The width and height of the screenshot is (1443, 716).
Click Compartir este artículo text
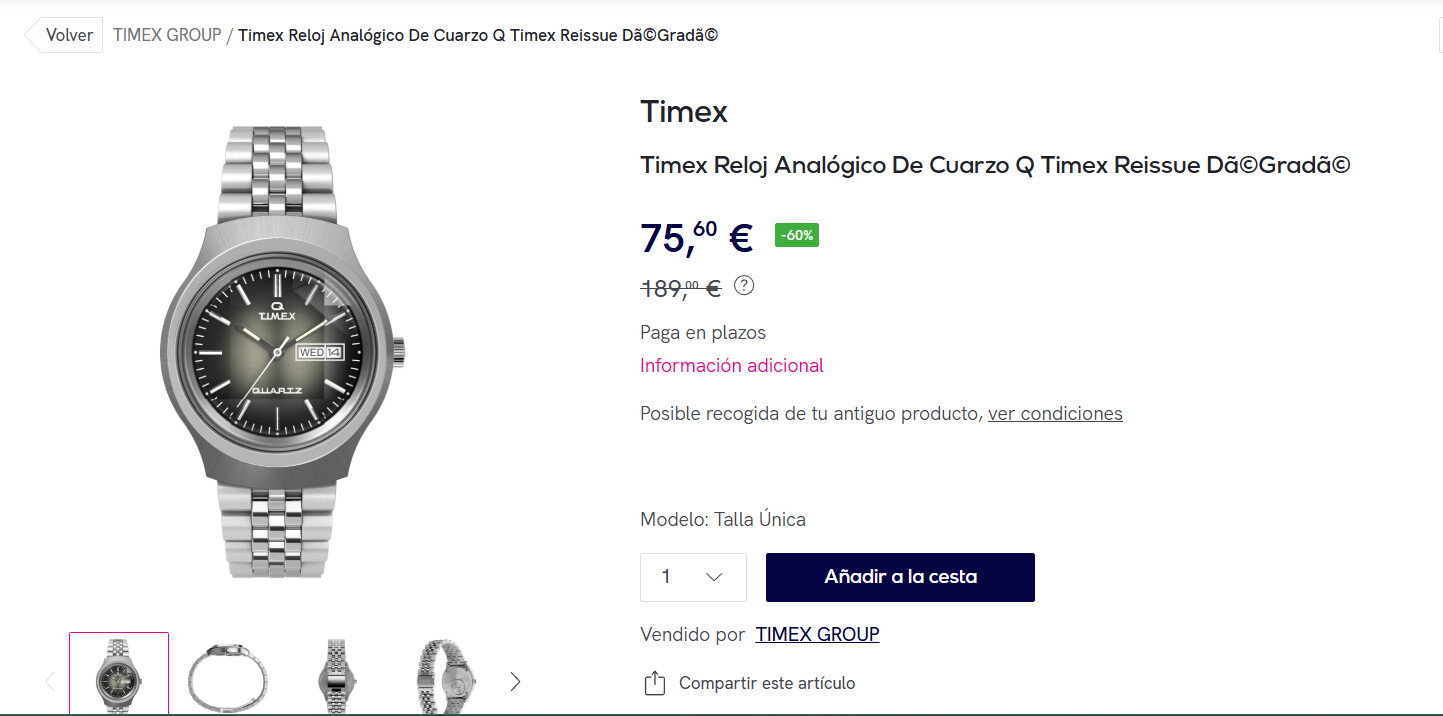pyautogui.click(x=767, y=683)
